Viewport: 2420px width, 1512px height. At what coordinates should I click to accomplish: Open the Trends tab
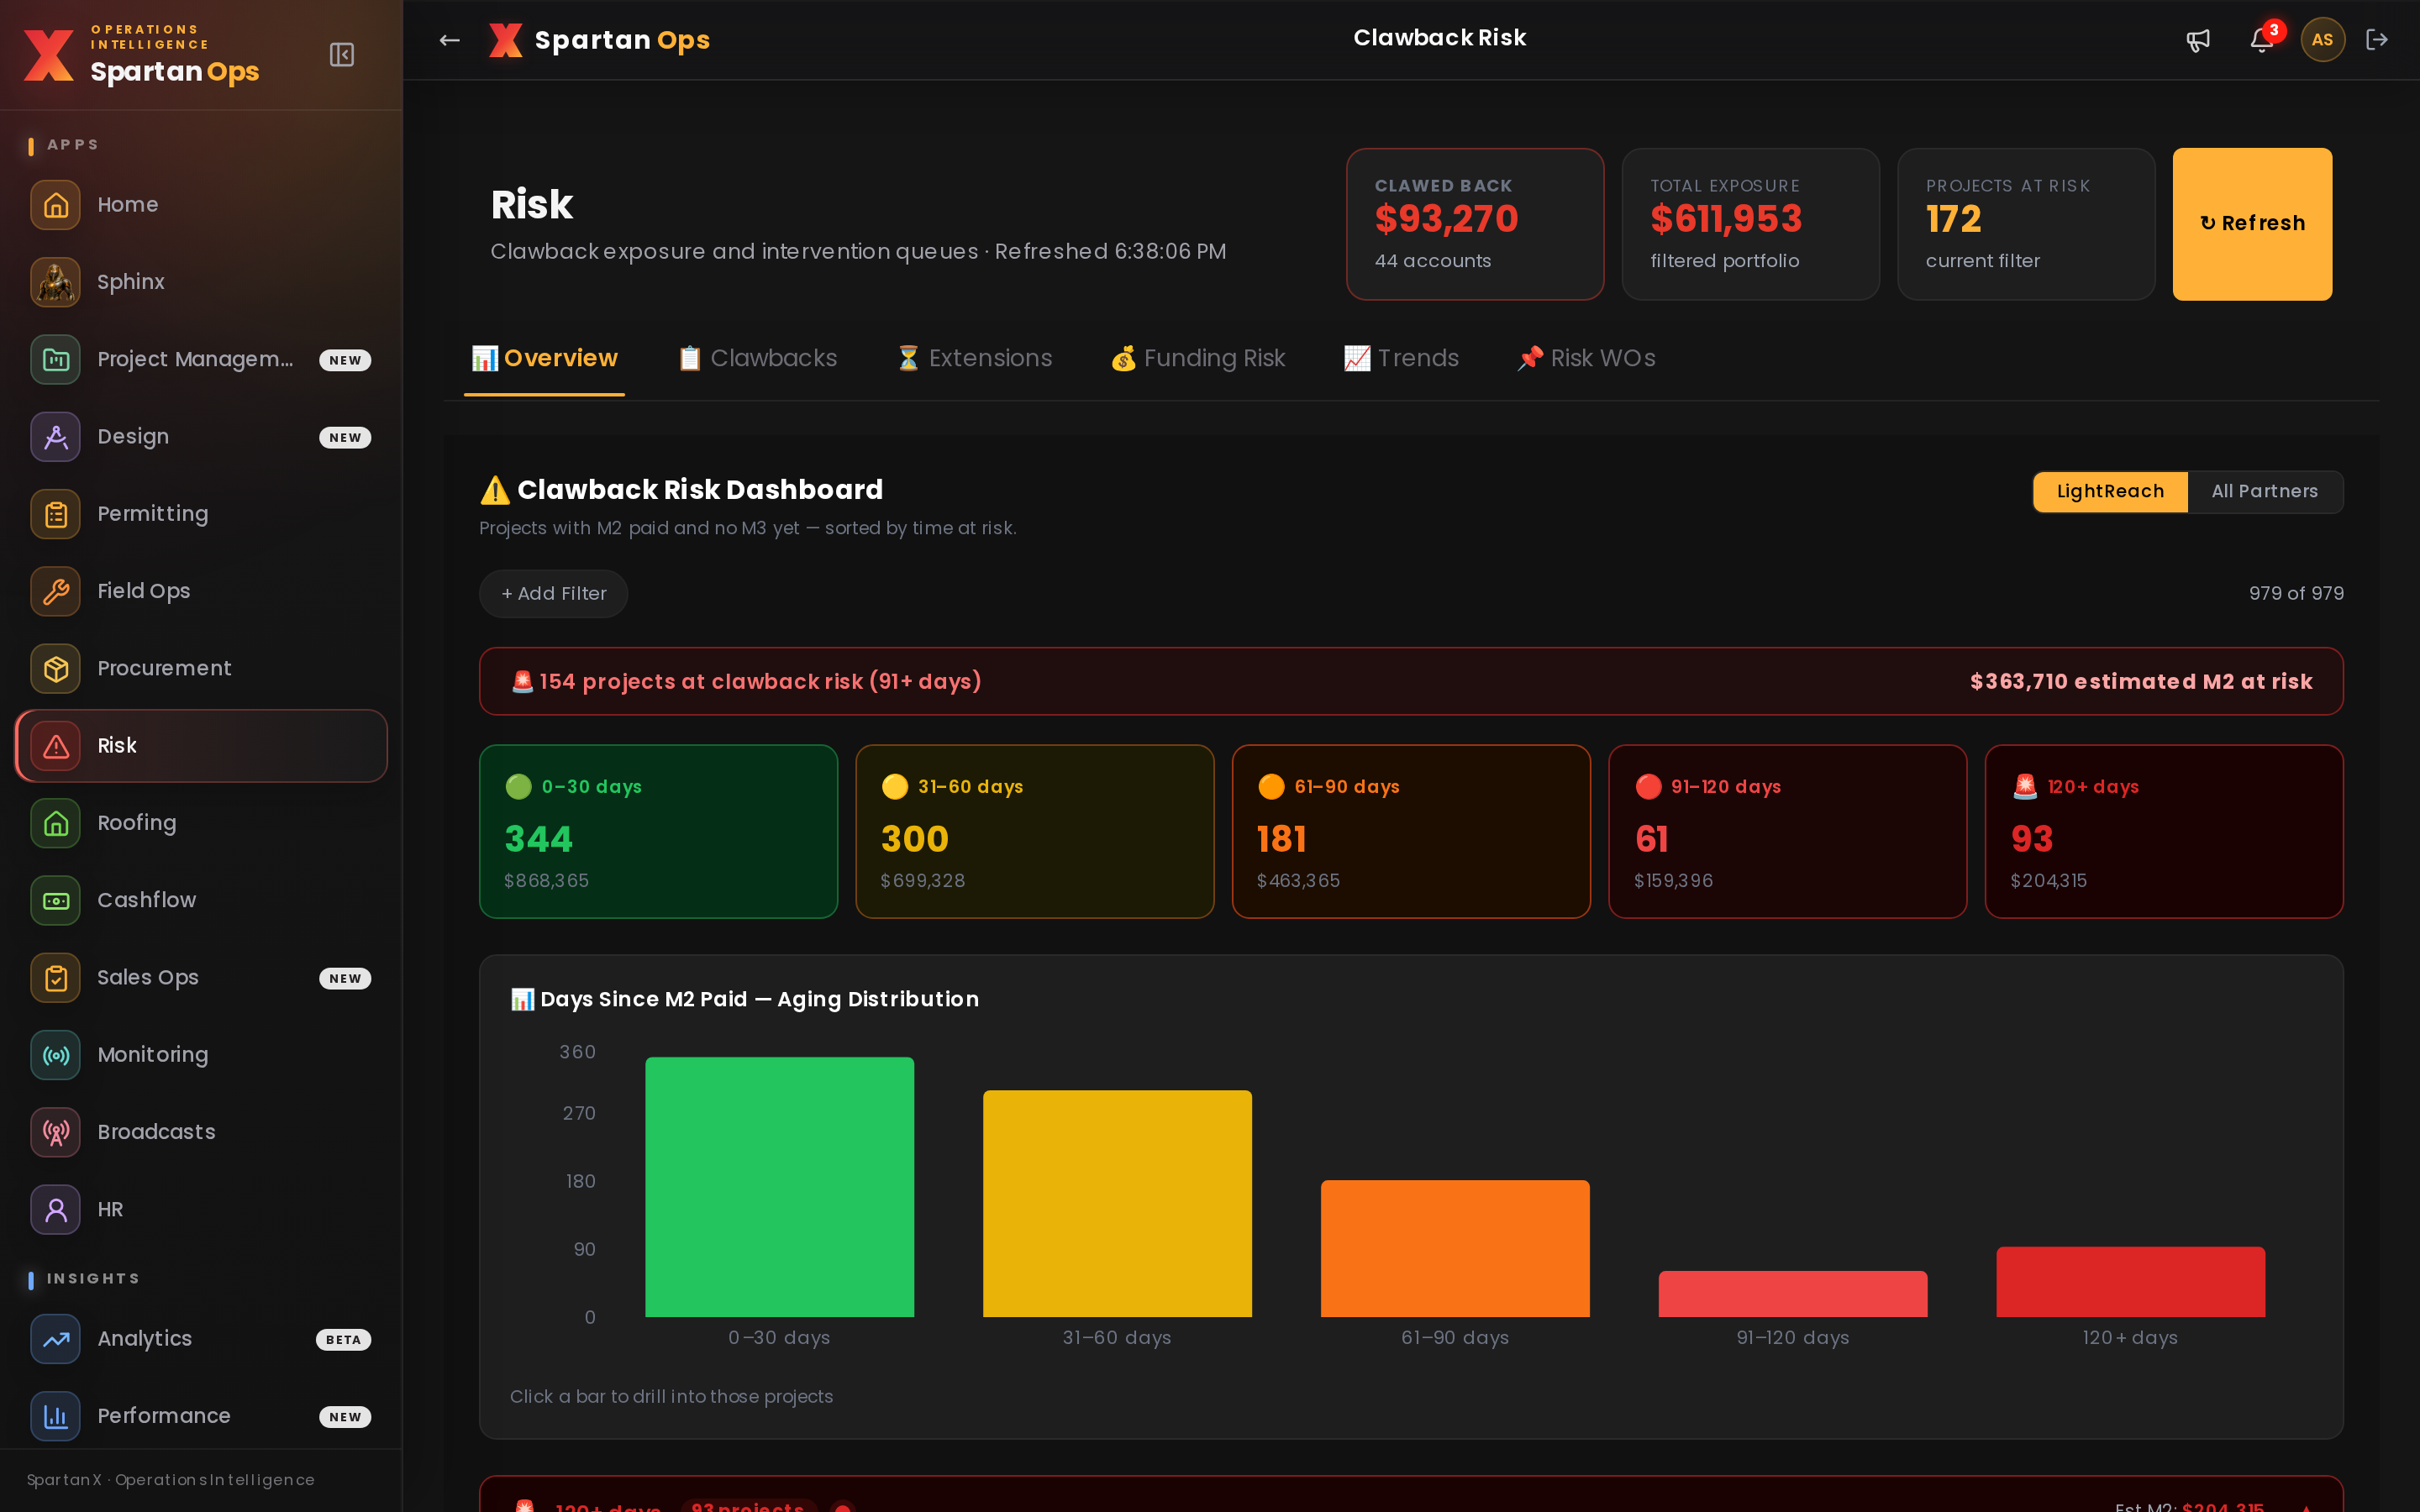click(1400, 358)
